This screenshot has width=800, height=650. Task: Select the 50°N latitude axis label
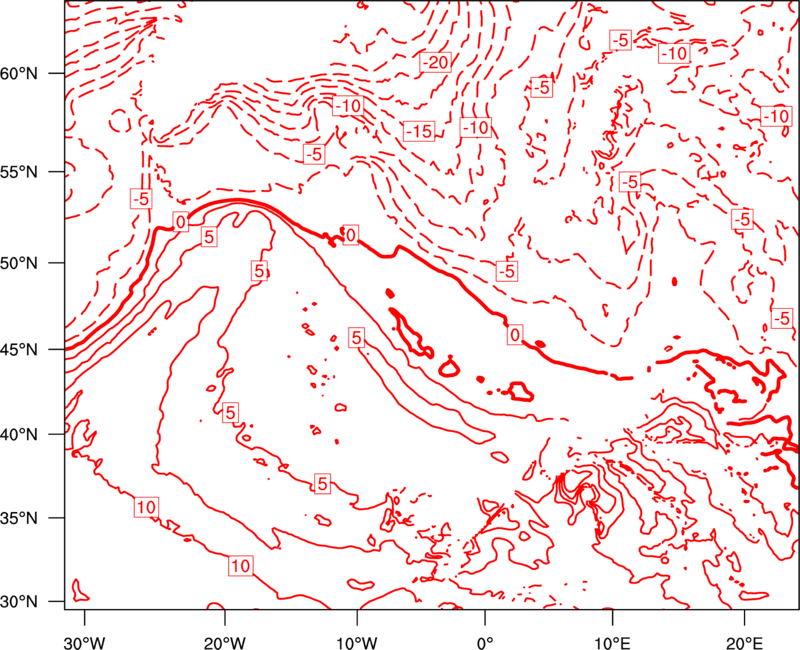pyautogui.click(x=19, y=263)
